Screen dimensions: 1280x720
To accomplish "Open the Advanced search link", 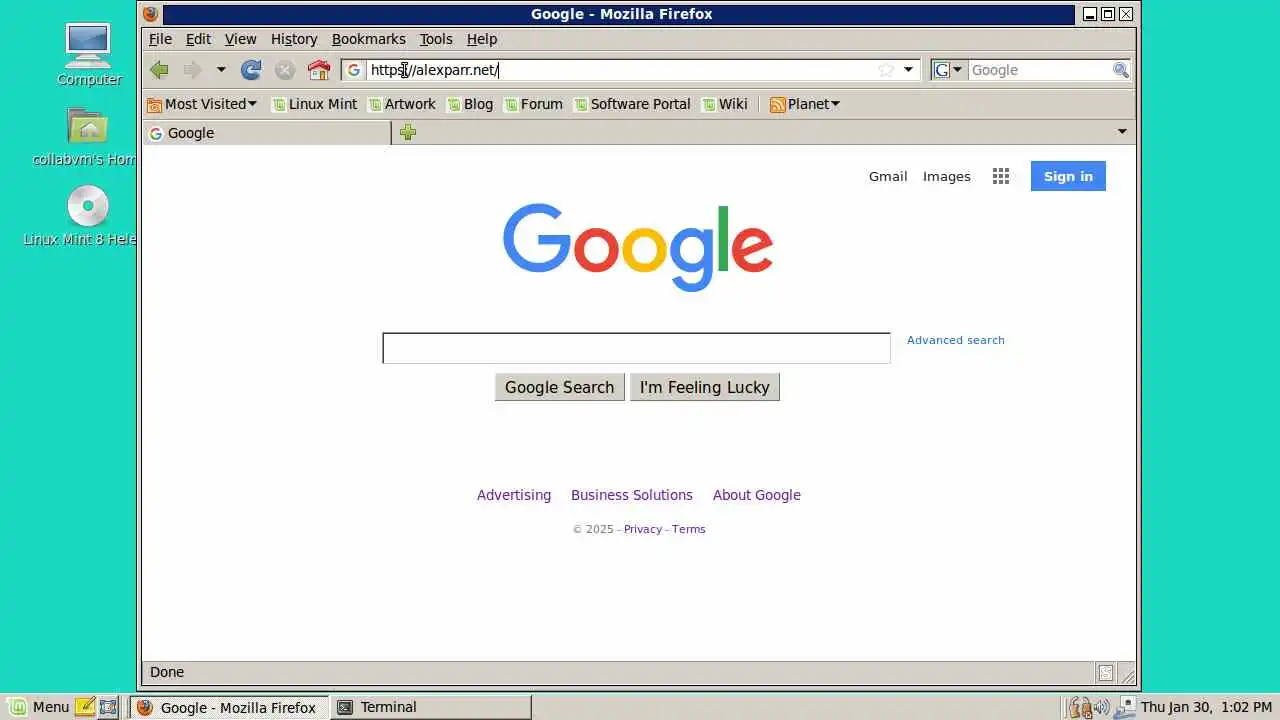I will (x=956, y=340).
